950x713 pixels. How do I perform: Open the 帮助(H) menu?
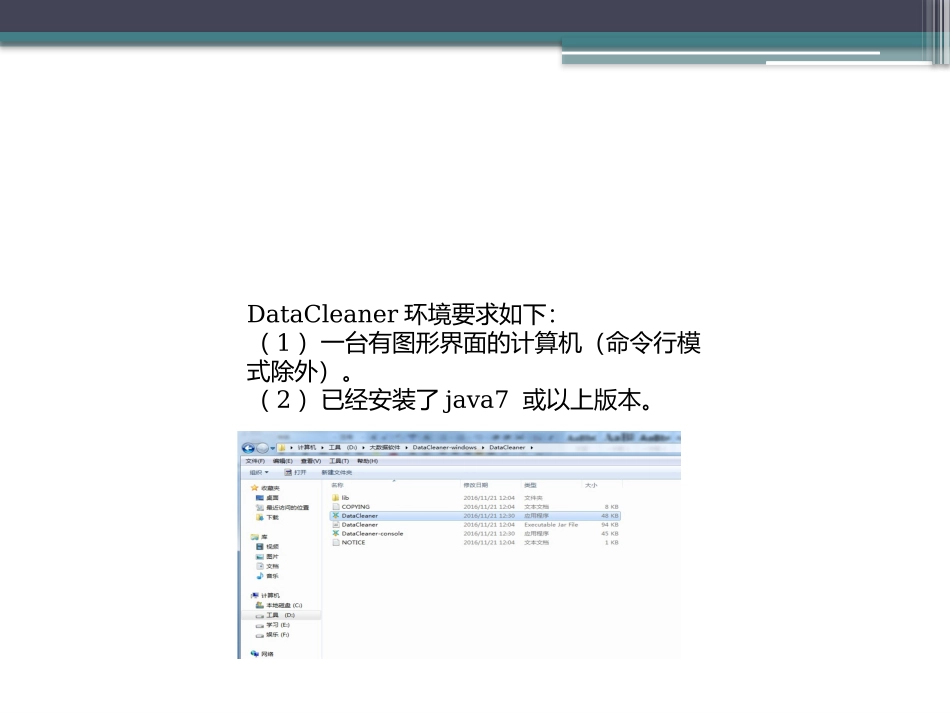(x=368, y=461)
